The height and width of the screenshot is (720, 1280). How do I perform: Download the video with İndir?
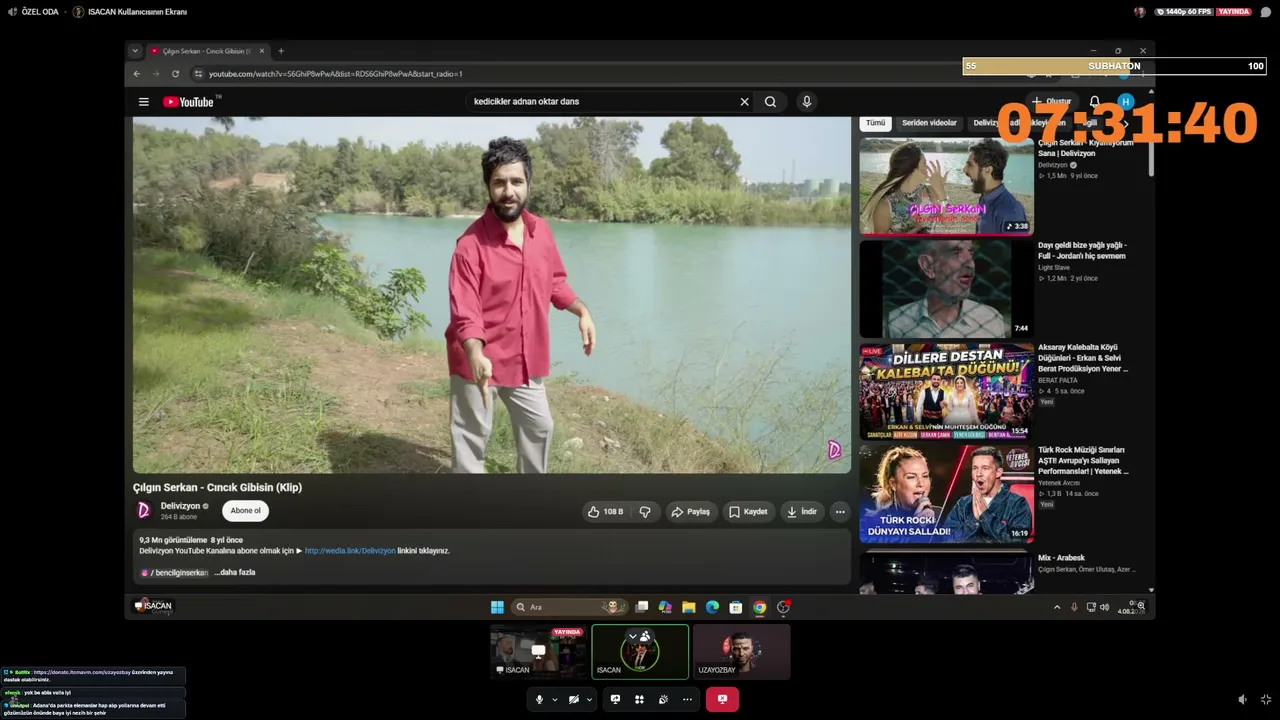[x=803, y=512]
